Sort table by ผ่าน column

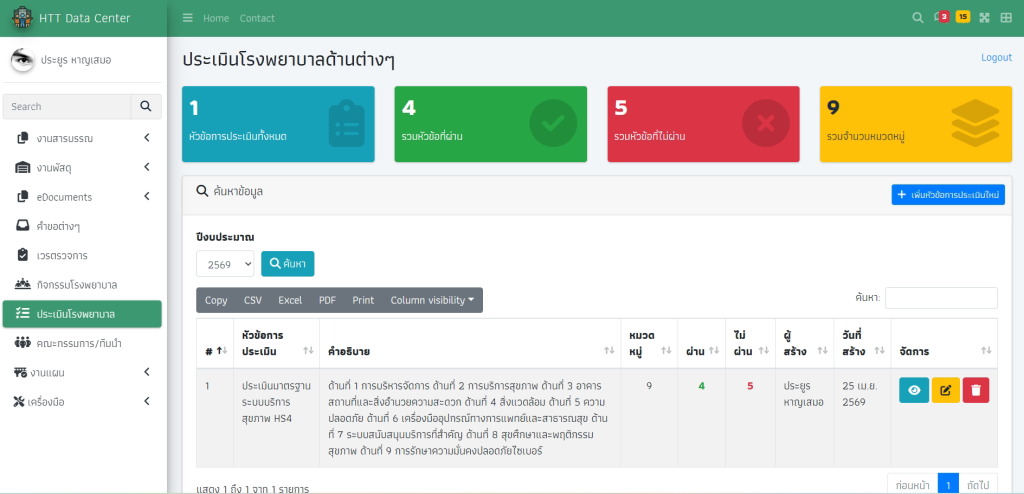699,351
